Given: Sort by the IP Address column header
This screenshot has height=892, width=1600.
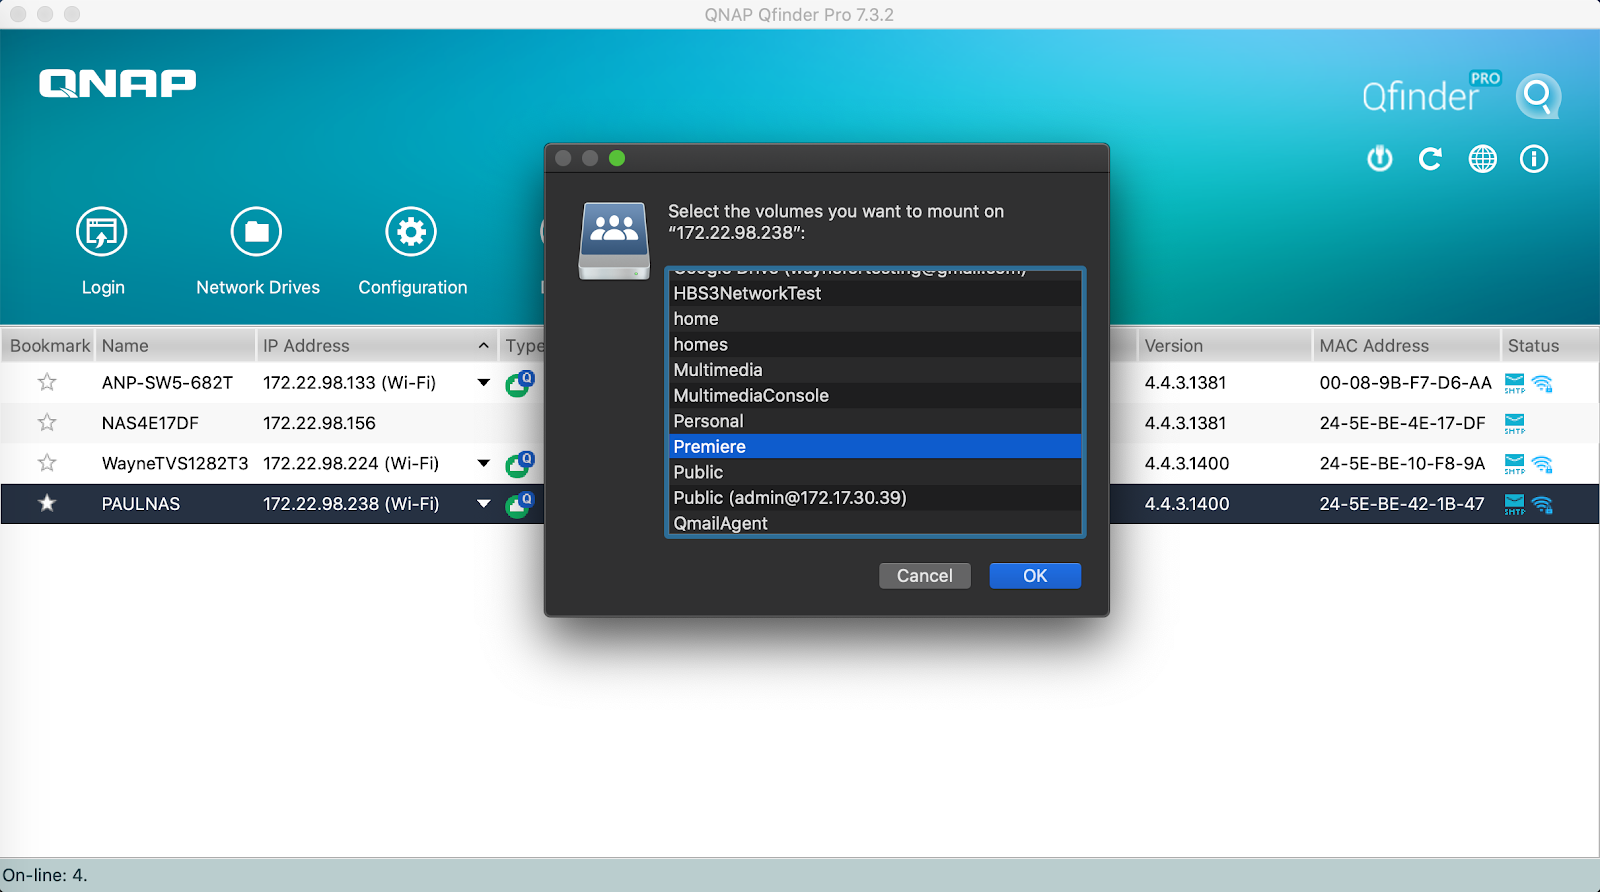Looking at the screenshot, I should pyautogui.click(x=378, y=345).
